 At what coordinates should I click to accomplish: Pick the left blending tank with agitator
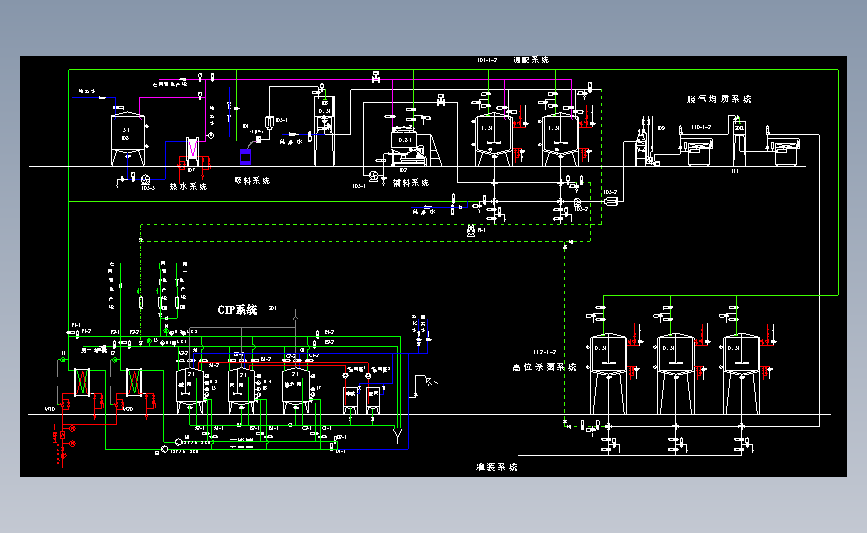[x=494, y=139]
